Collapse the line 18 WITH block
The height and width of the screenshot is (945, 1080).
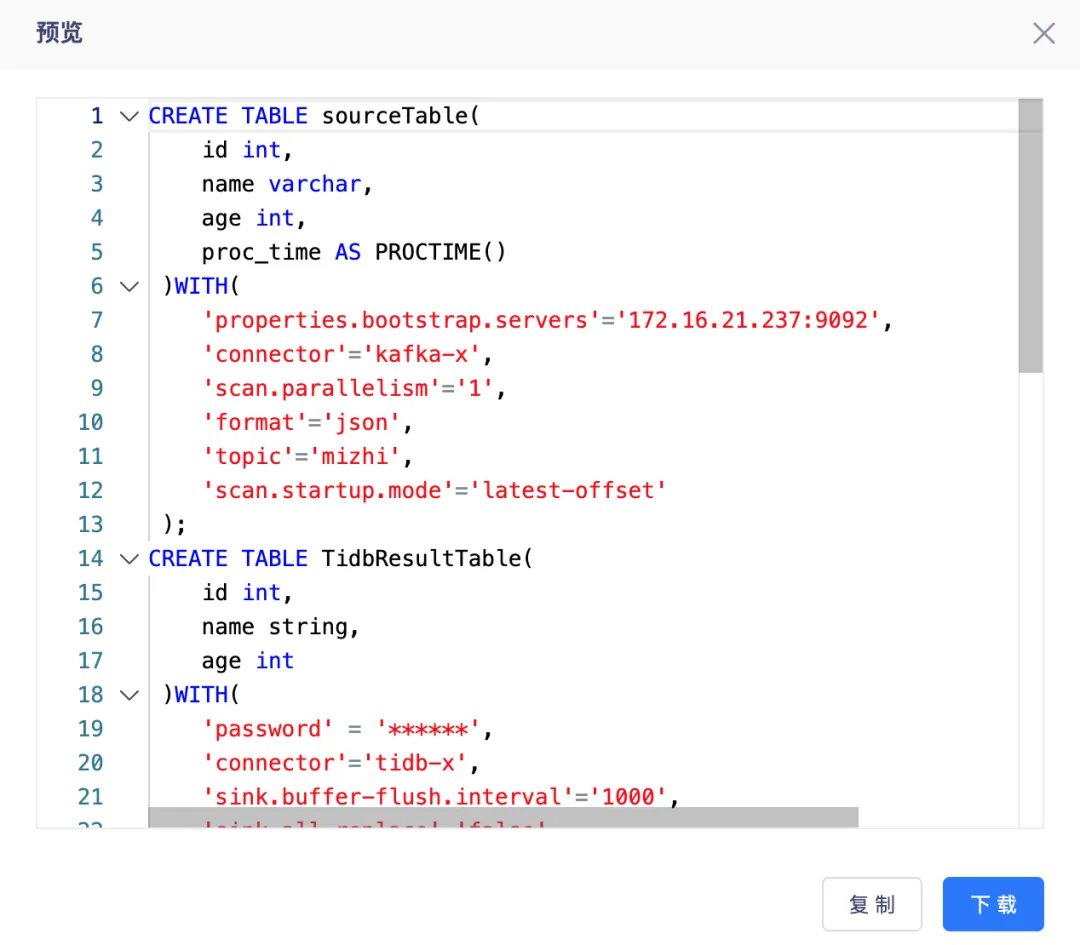(129, 695)
